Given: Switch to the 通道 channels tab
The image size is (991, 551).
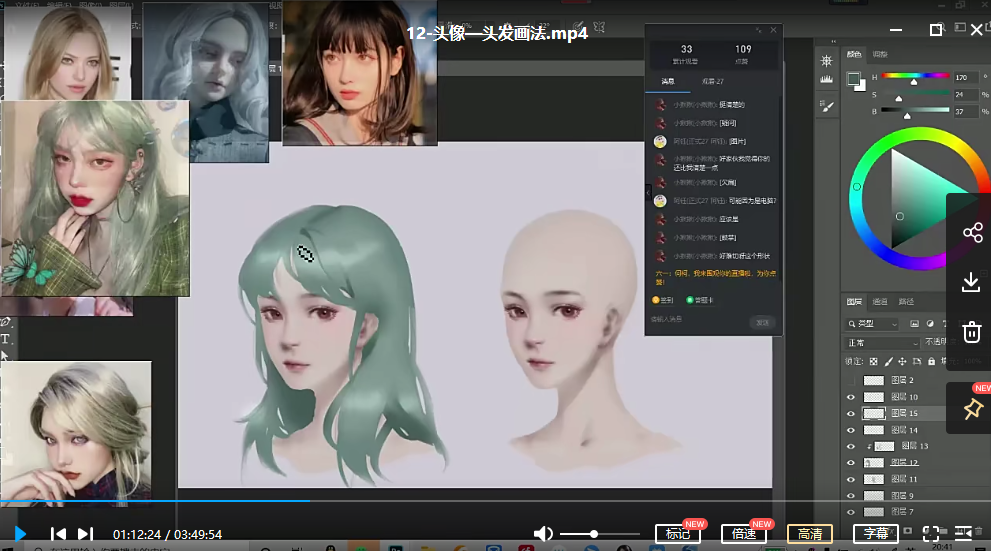Looking at the screenshot, I should (880, 301).
